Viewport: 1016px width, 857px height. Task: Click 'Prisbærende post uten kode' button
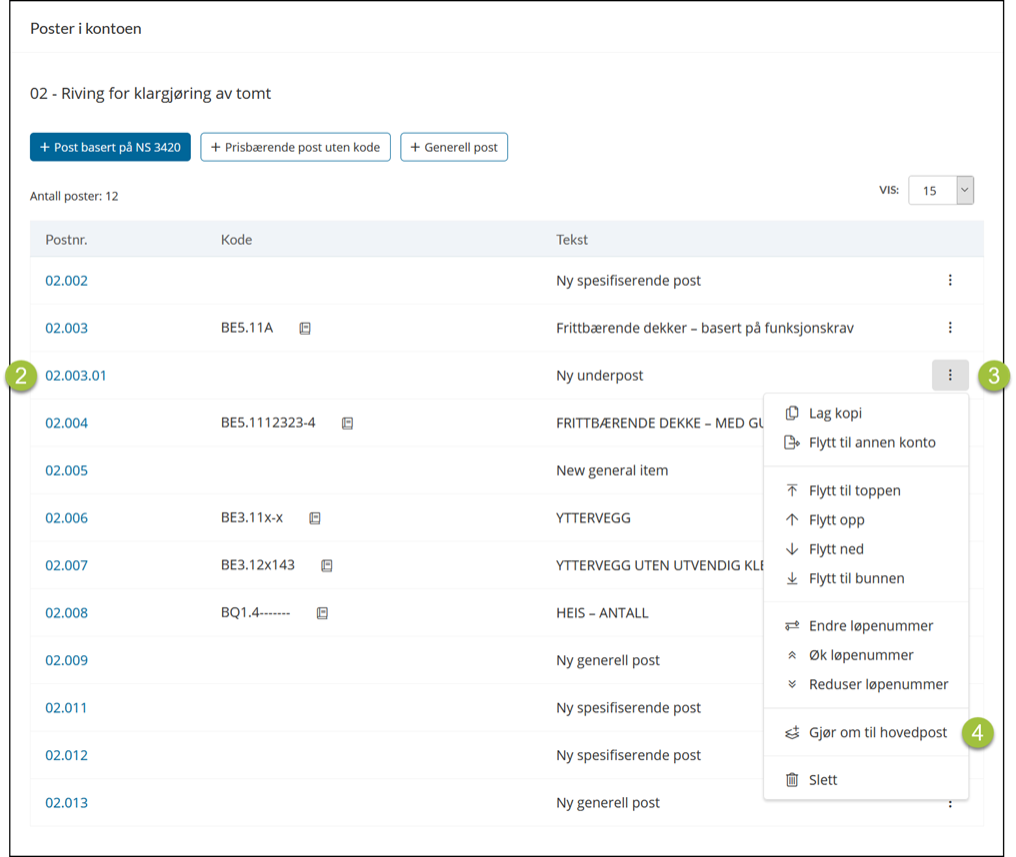click(295, 147)
